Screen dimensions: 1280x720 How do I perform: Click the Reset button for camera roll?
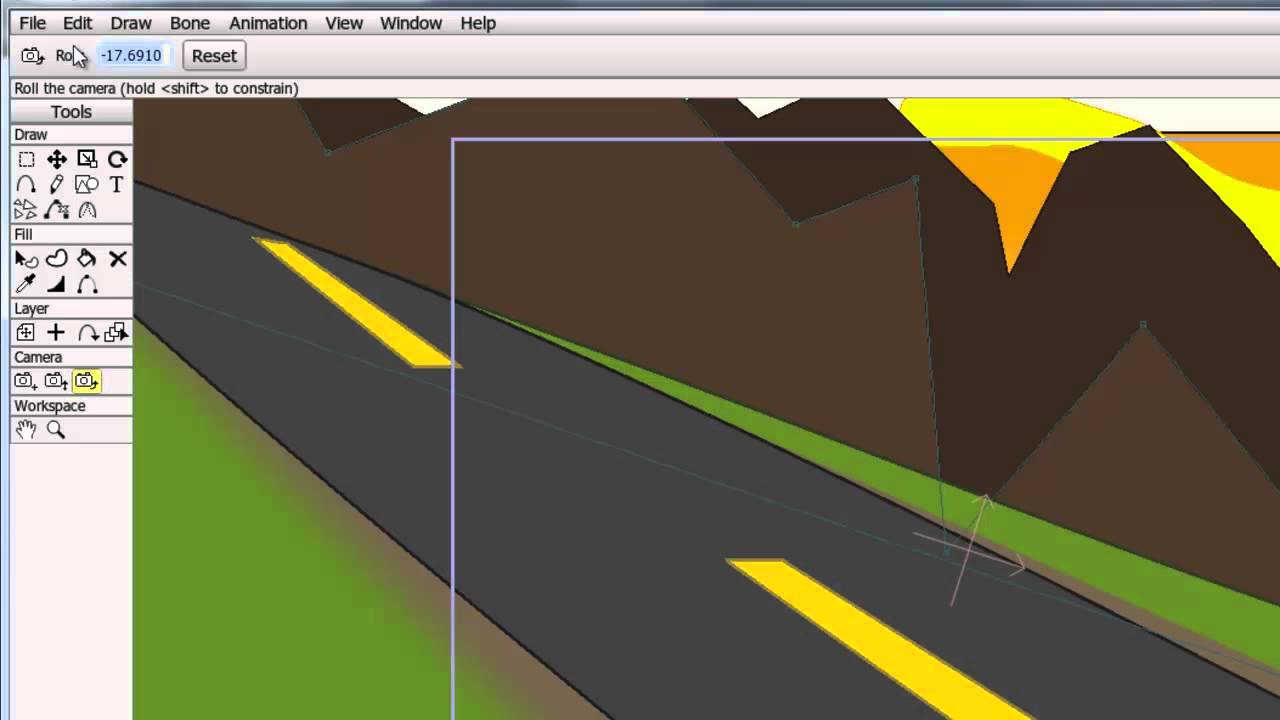[214, 56]
